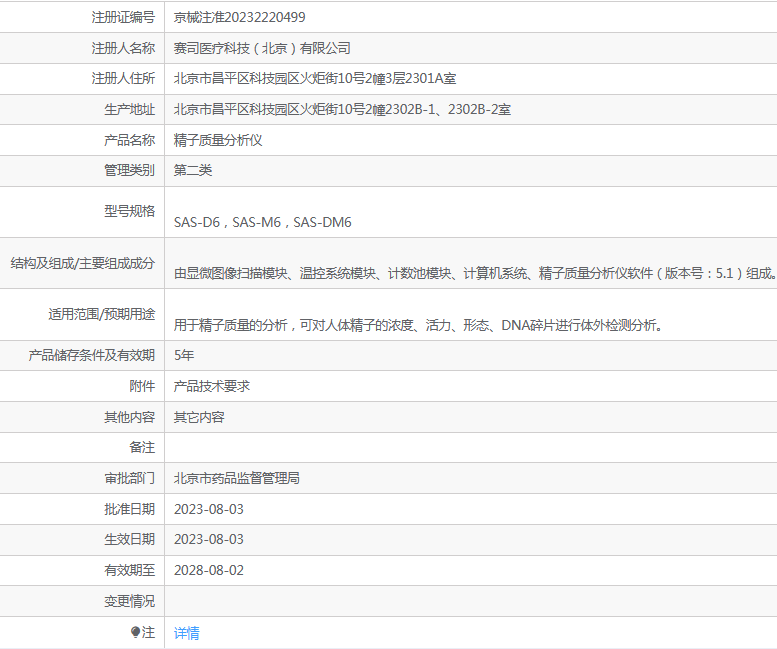Click the 结构及组成/主要组成成分 label
The image size is (777, 649).
pos(83,263)
